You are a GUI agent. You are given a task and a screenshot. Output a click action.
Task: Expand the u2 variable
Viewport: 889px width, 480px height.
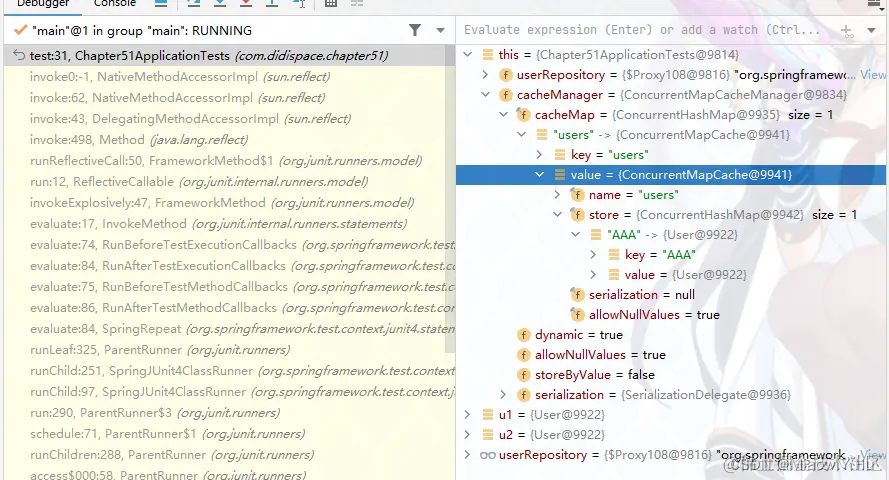(468, 435)
